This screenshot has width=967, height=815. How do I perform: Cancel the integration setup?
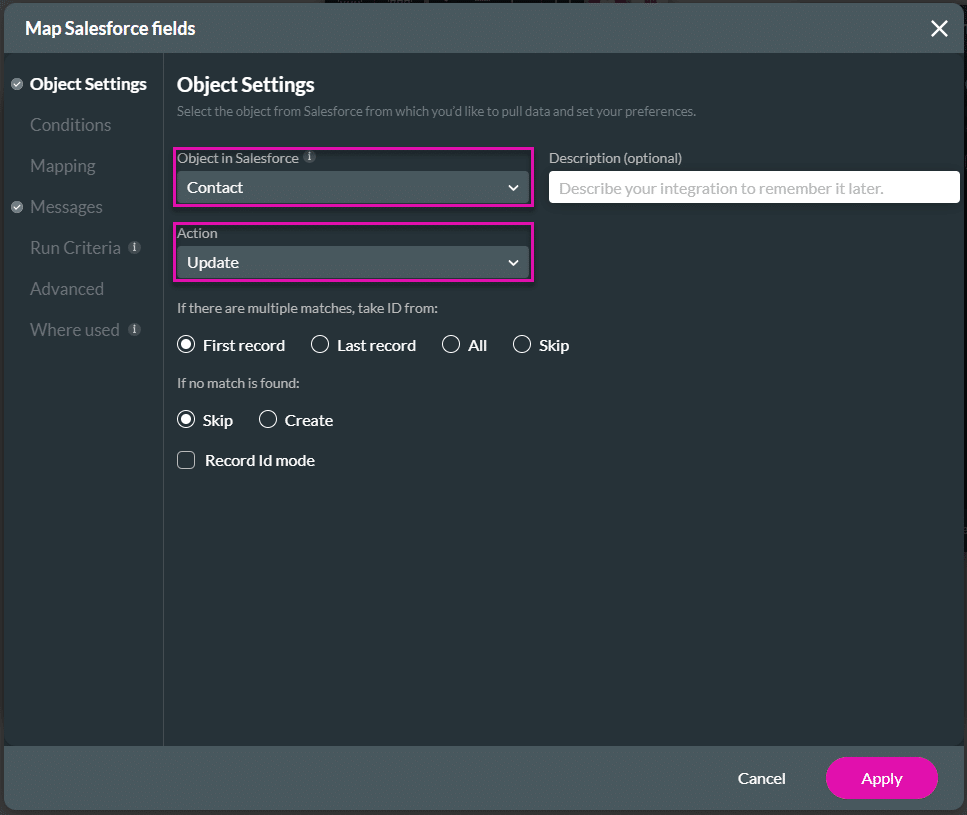(761, 778)
